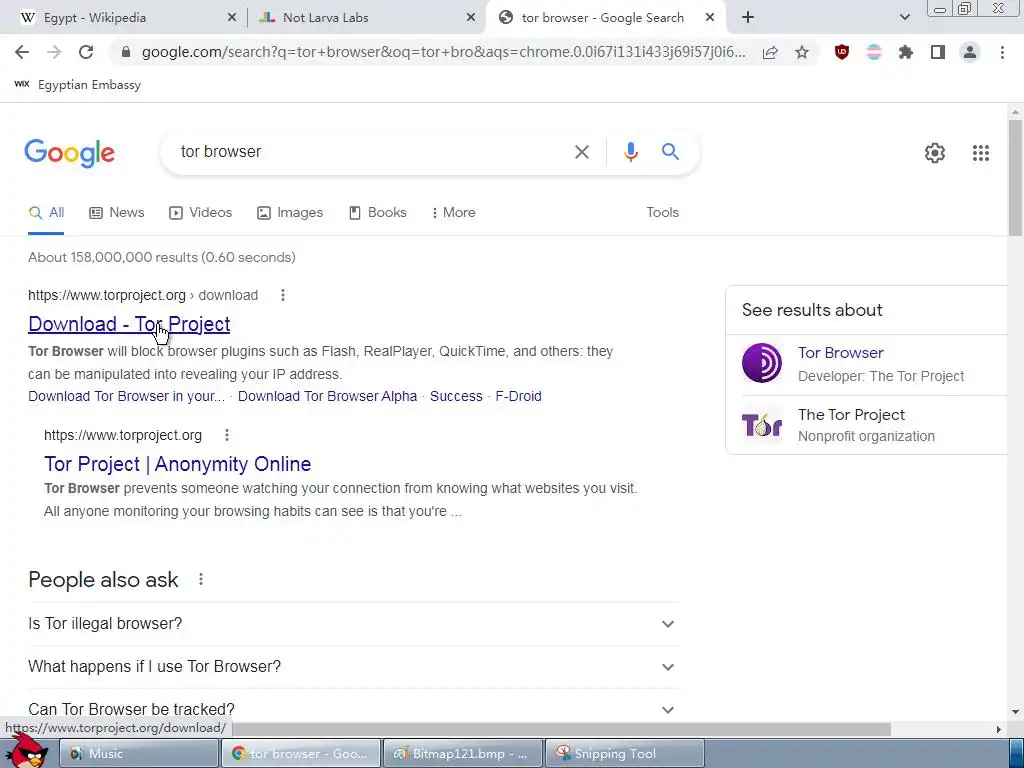The image size is (1024, 768).
Task: Switch to News results
Action: [117, 213]
